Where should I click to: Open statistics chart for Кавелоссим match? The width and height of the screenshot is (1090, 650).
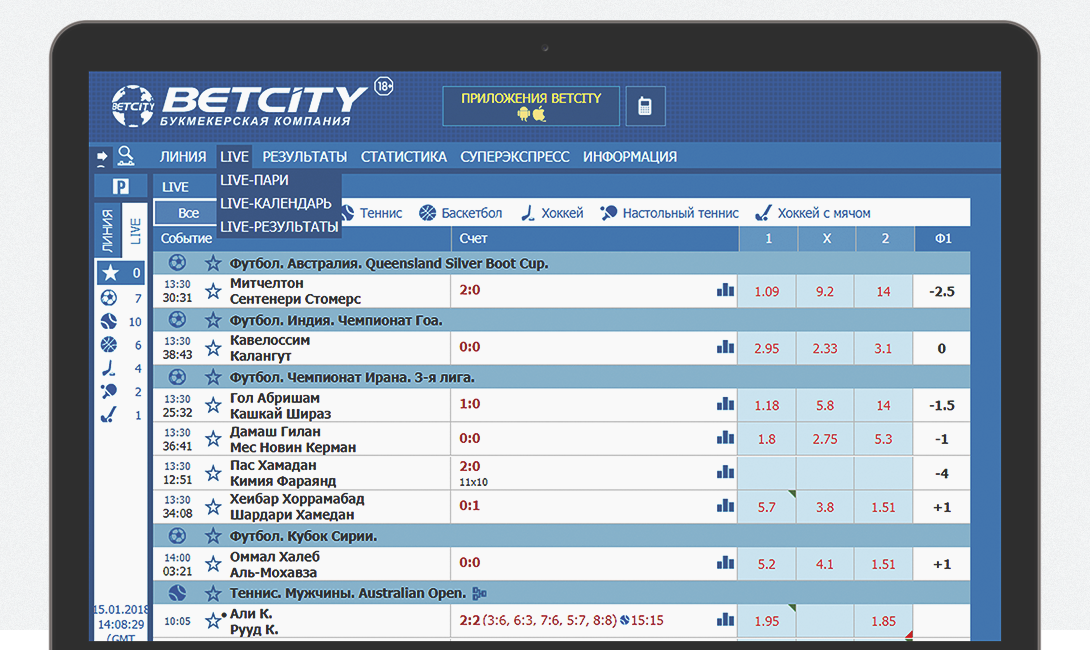tap(725, 347)
